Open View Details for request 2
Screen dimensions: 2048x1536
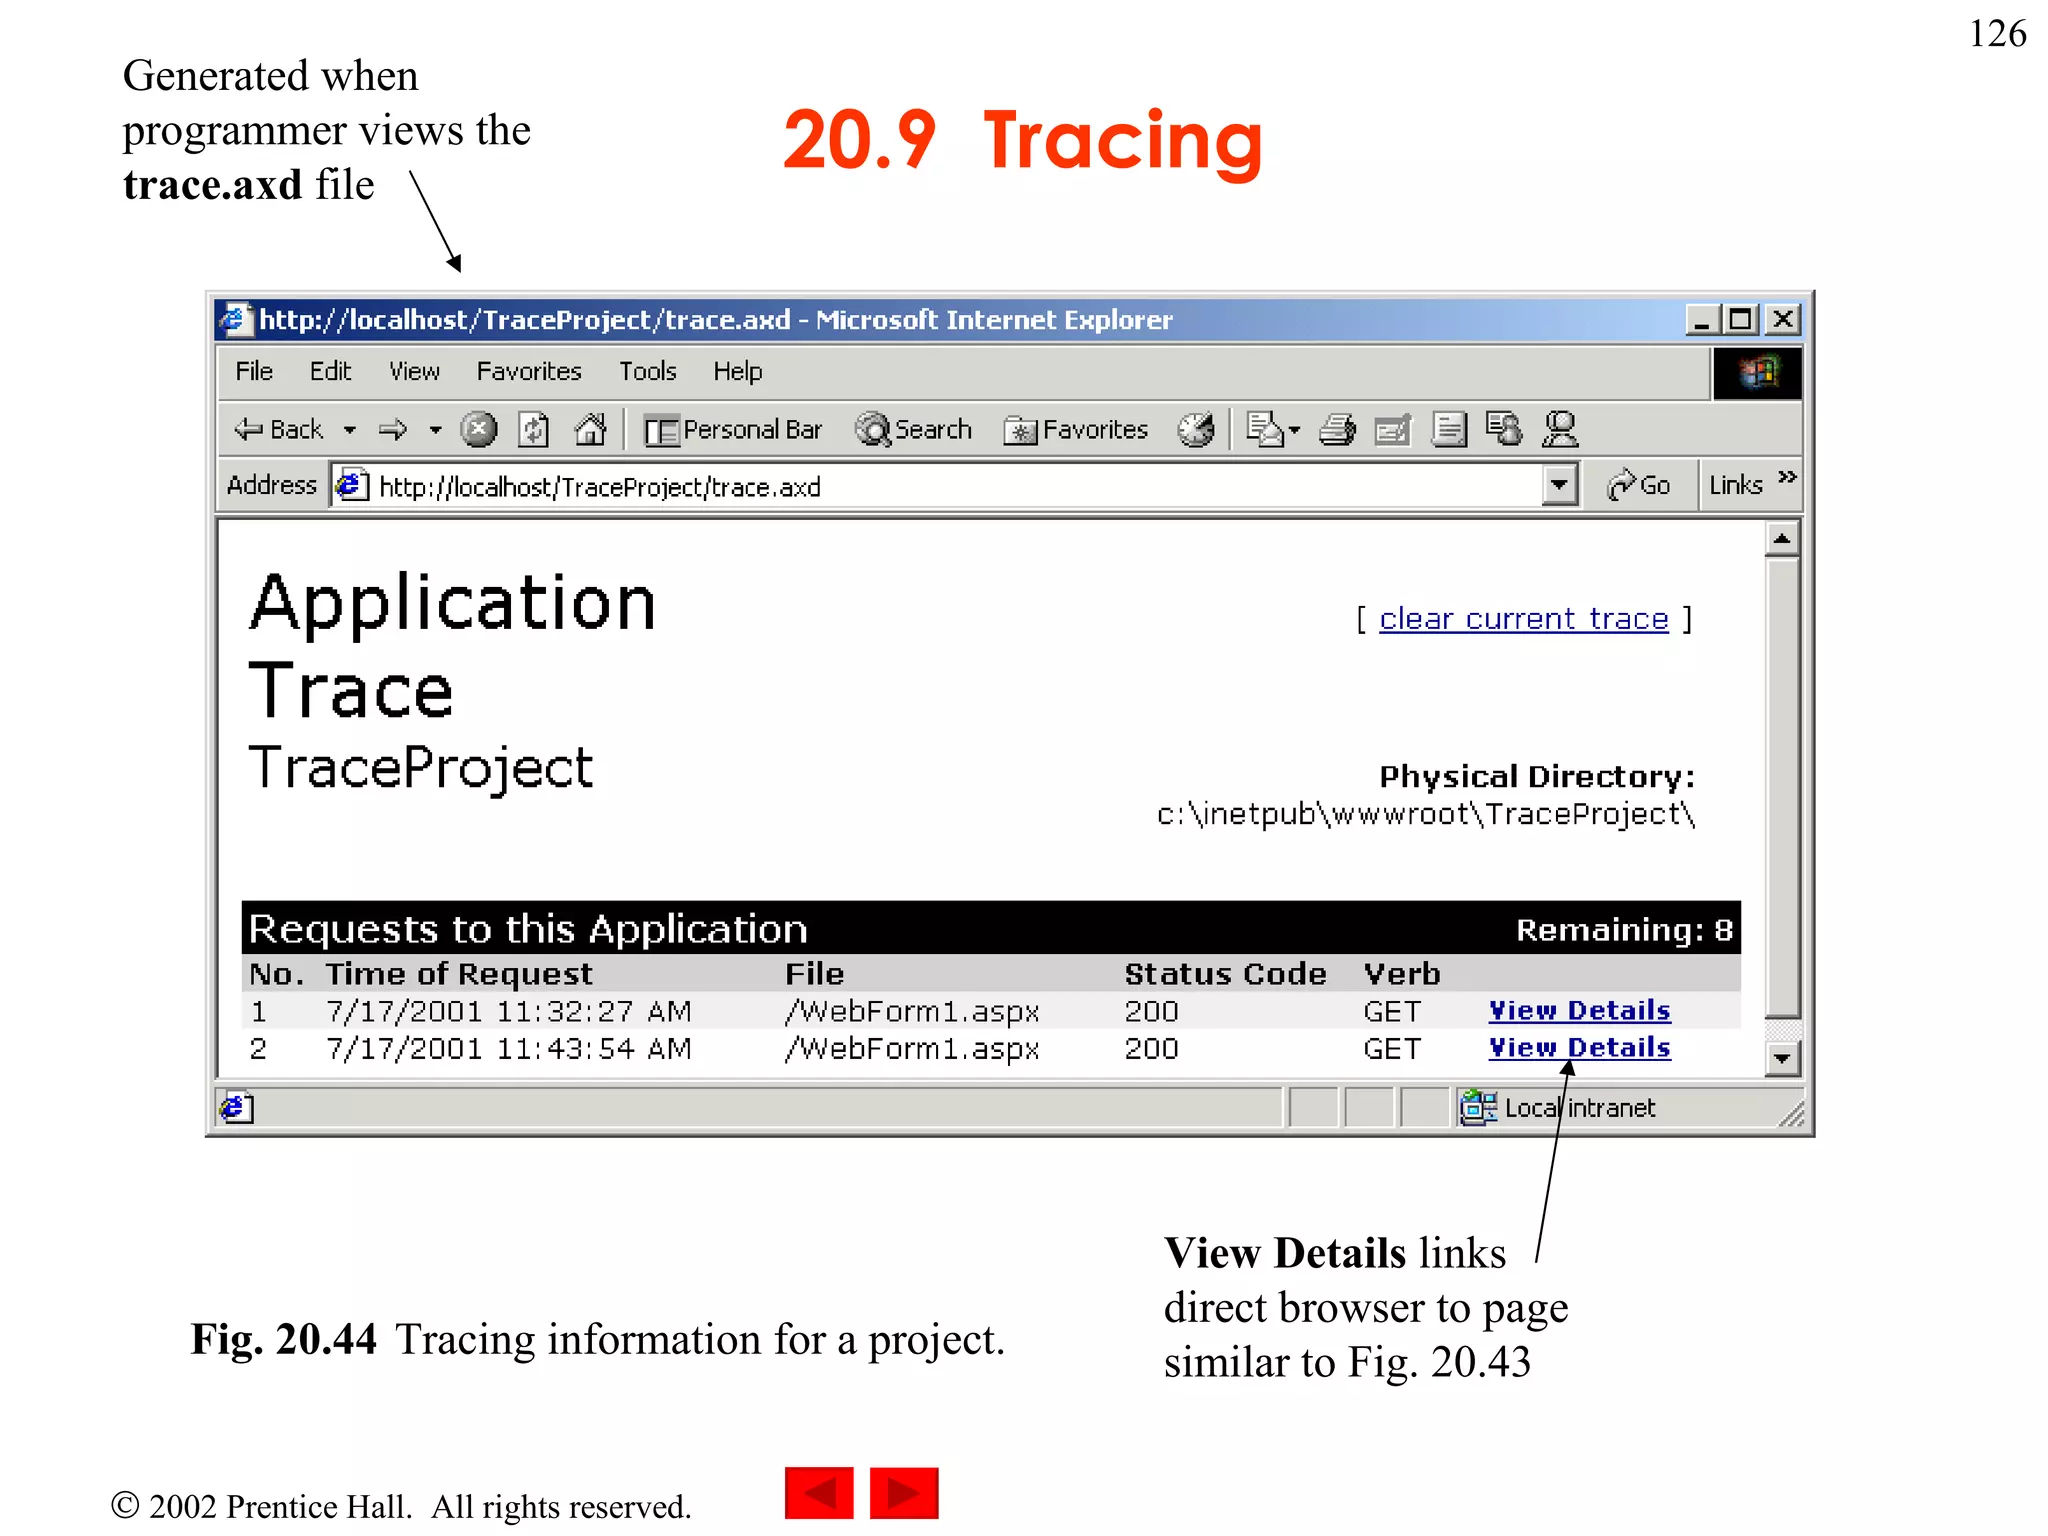coord(1579,1048)
